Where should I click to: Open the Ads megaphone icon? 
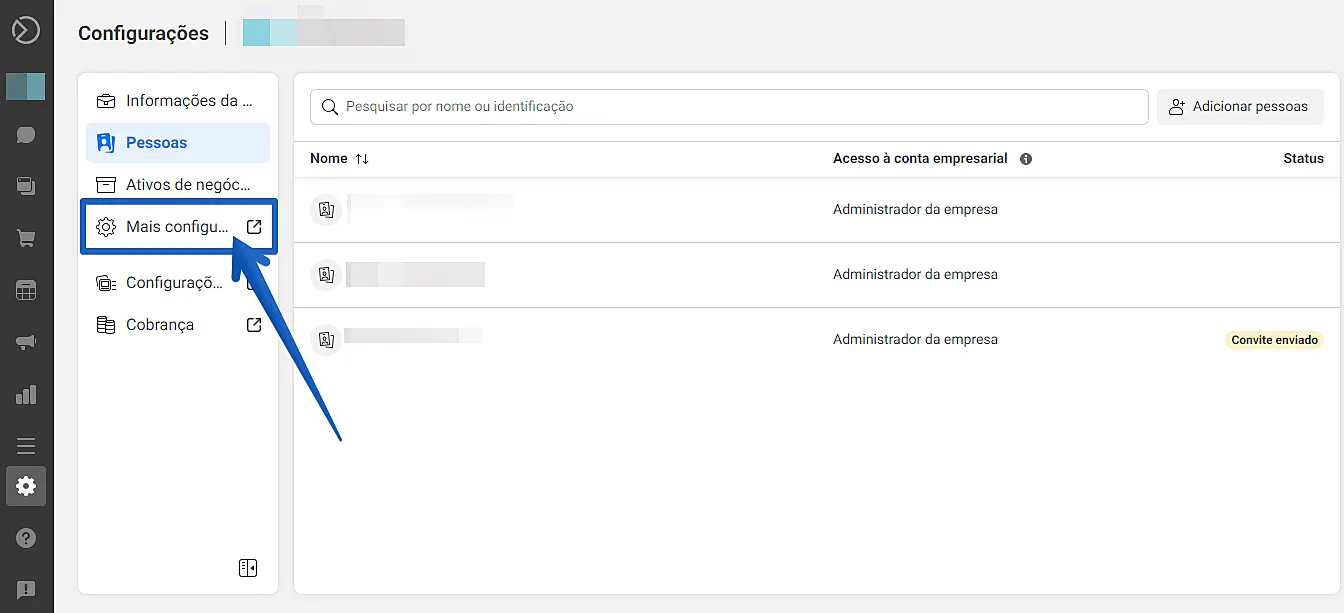point(26,342)
